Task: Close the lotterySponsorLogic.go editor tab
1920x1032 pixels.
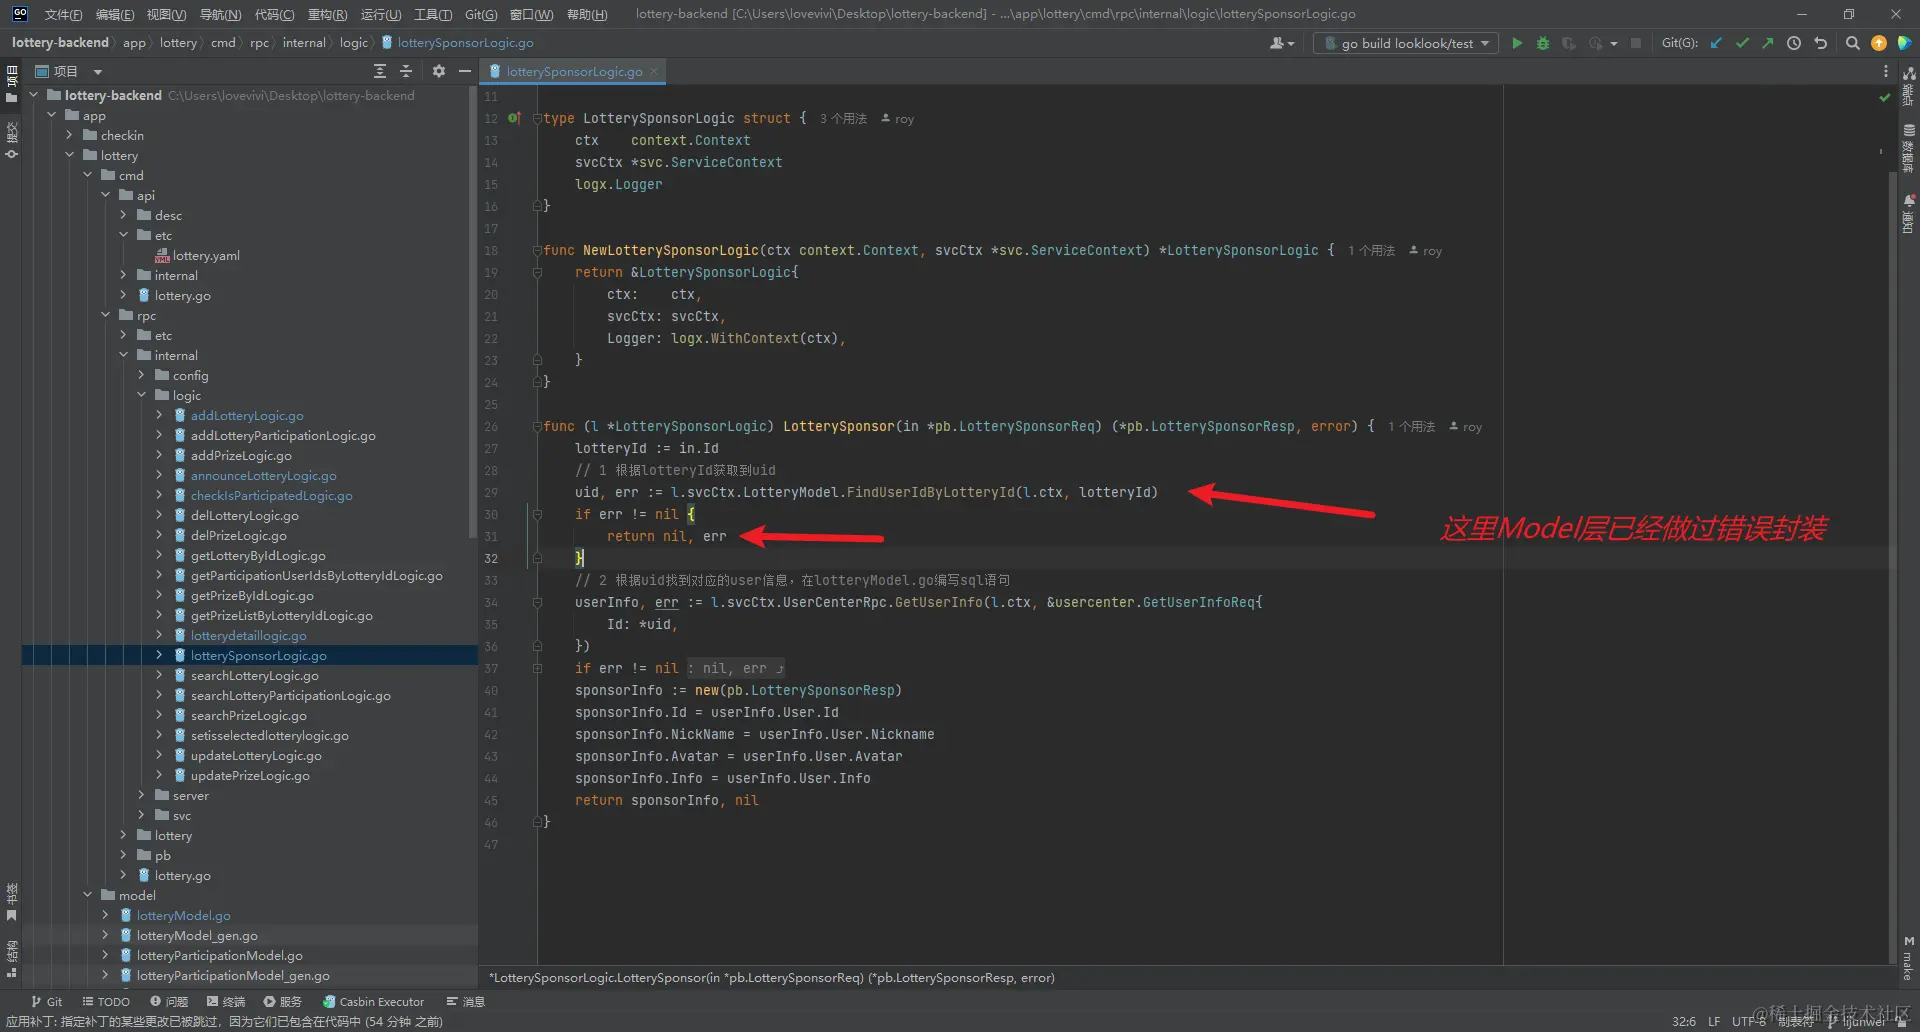Action: [x=654, y=71]
